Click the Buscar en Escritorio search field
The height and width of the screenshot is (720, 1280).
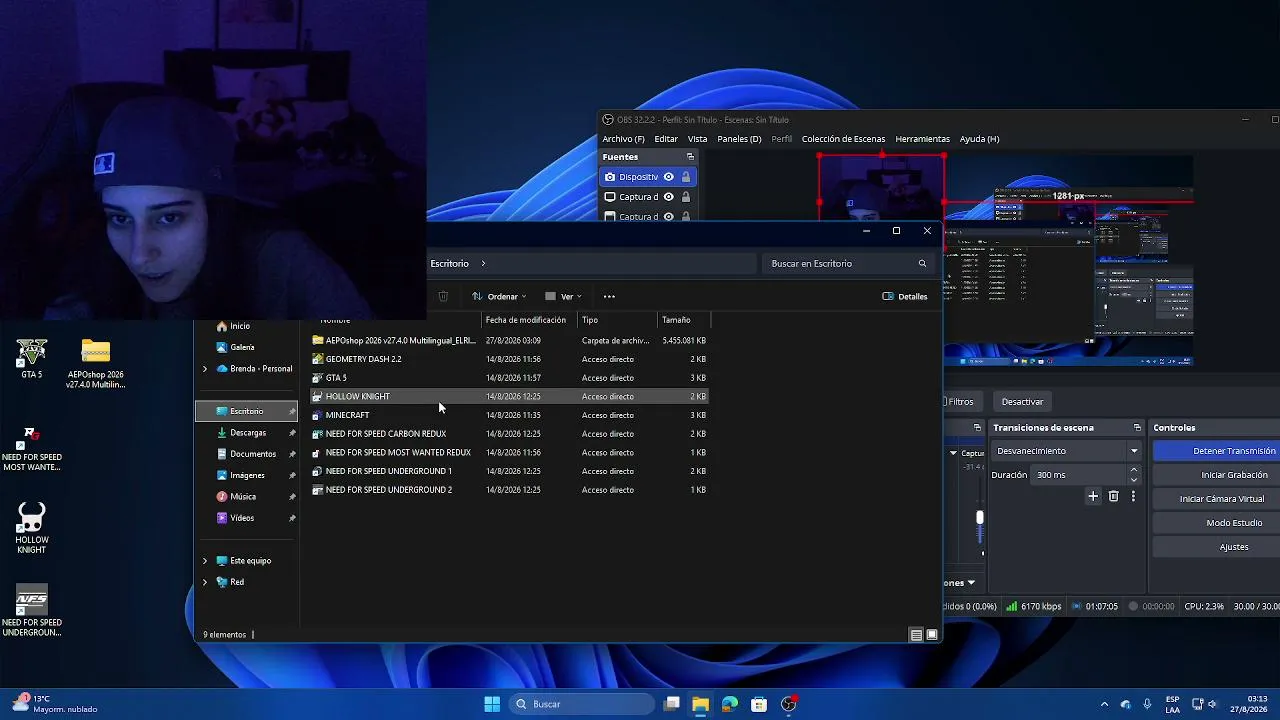tap(848, 264)
